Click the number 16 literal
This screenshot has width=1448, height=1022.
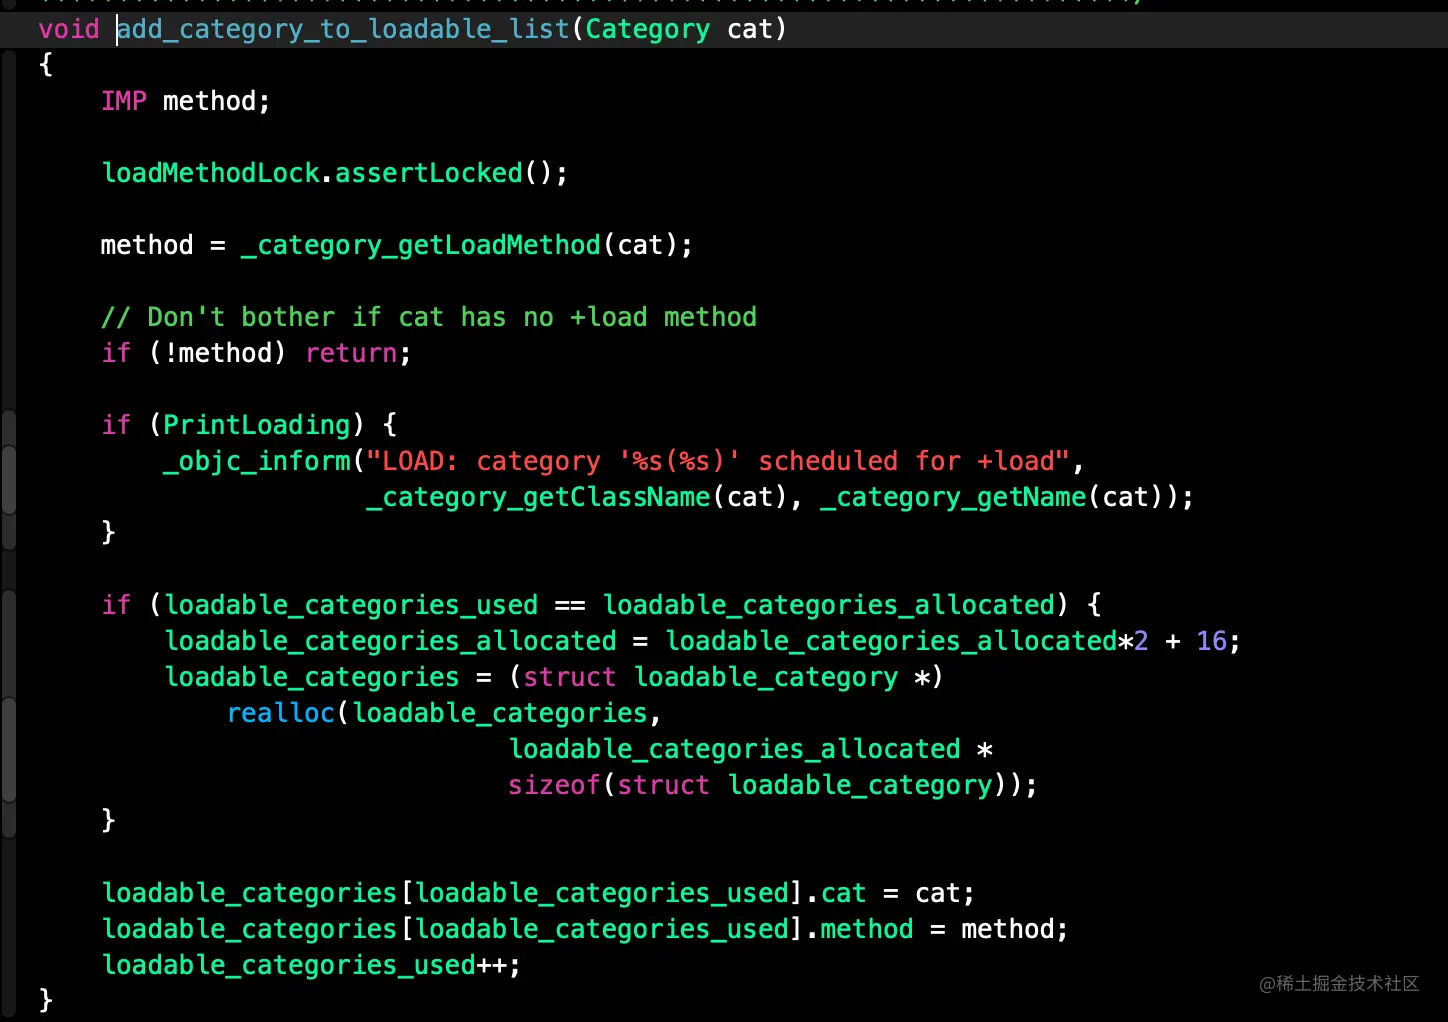1211,641
